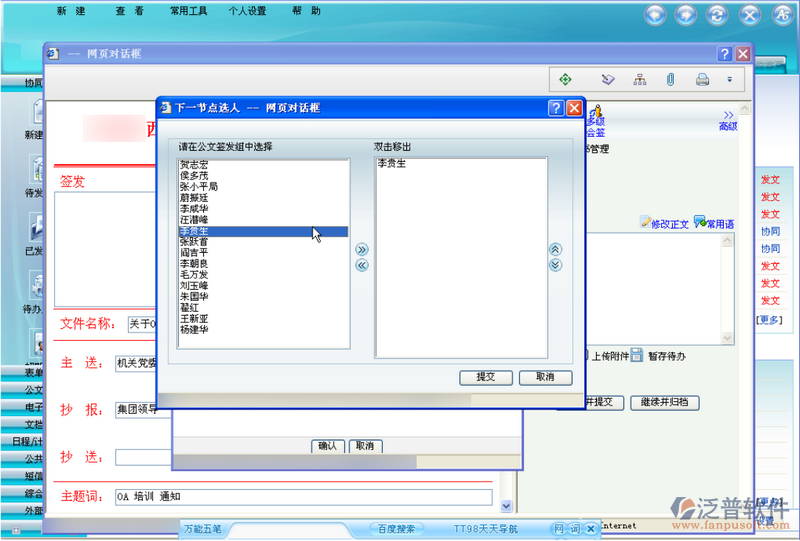
Task: Add selected person with right double-arrow button
Action: point(362,250)
